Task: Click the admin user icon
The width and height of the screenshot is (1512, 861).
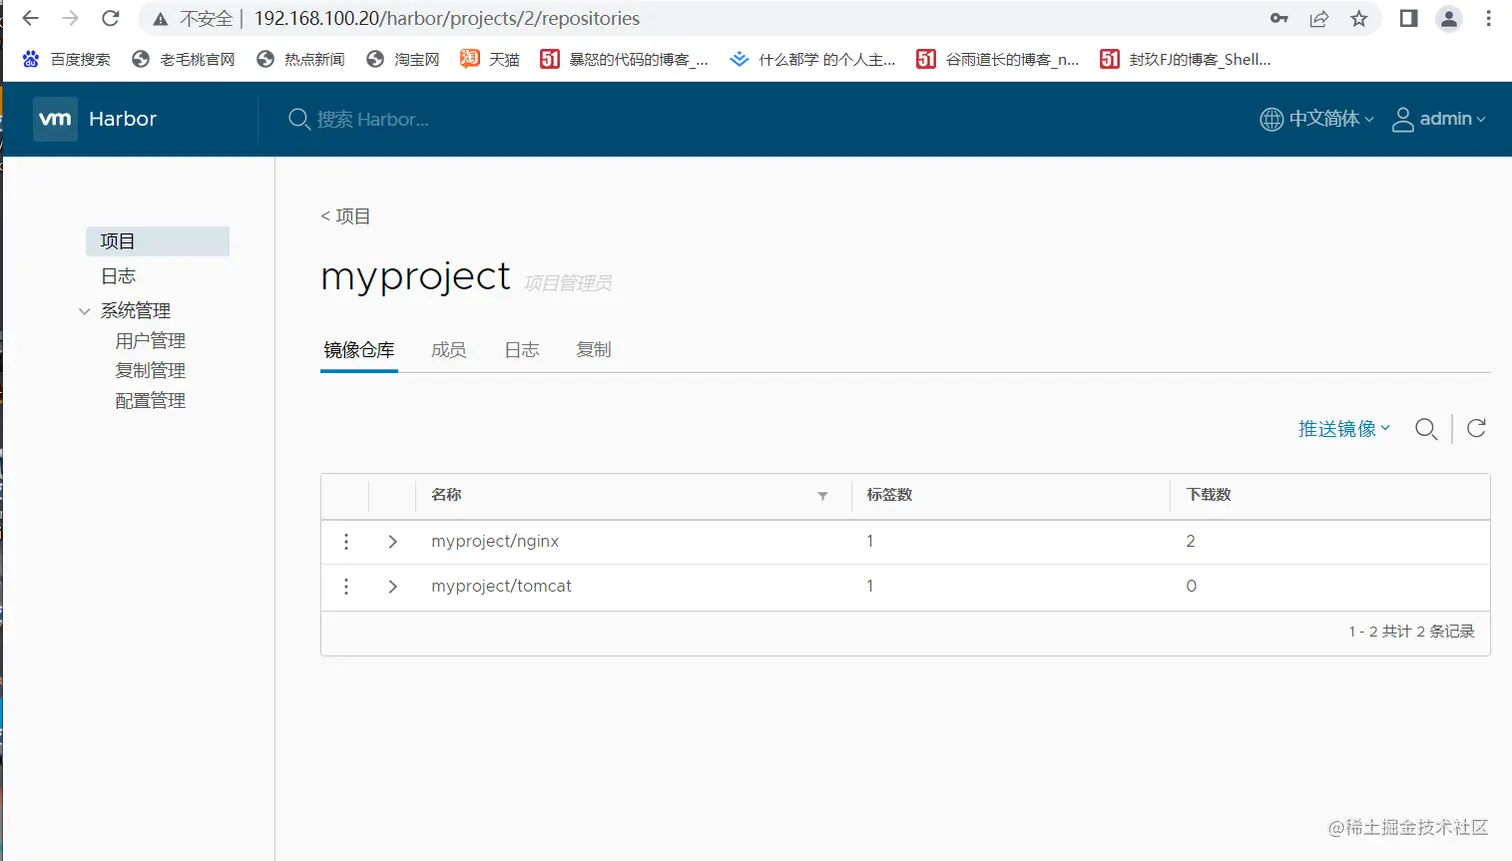Action: [1403, 119]
